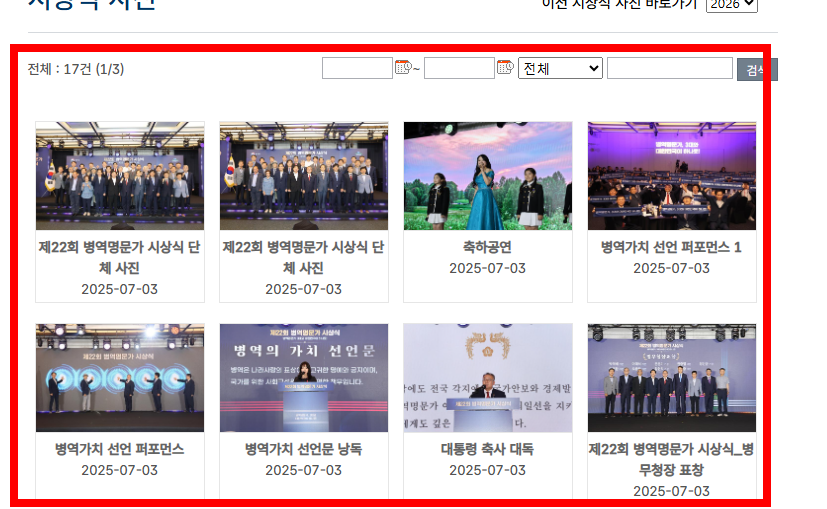Focus the start date input field
The image size is (827, 509).
pyautogui.click(x=357, y=68)
